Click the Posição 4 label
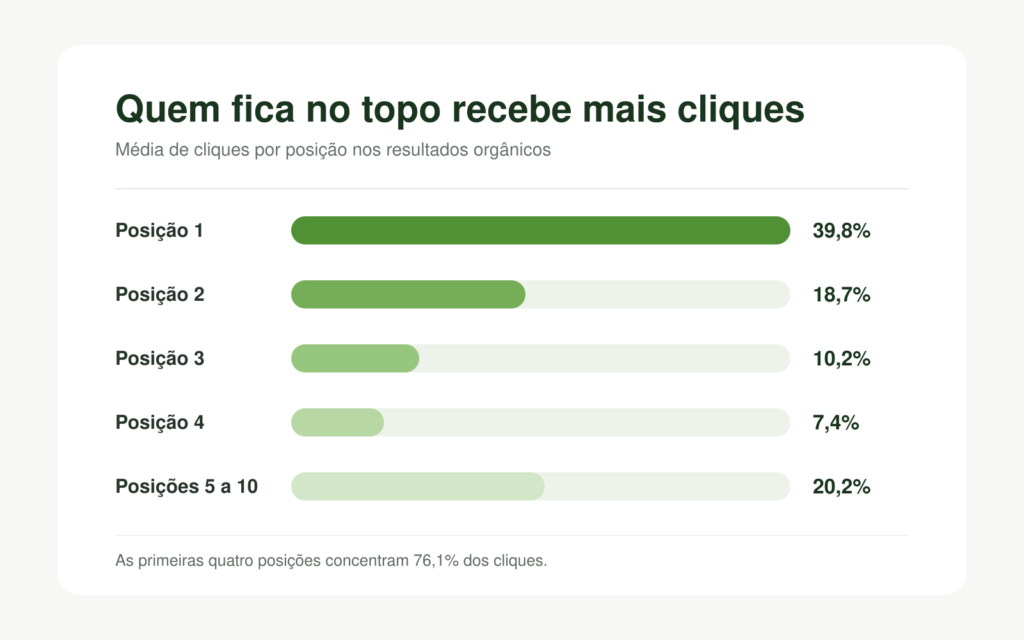 pyautogui.click(x=160, y=423)
